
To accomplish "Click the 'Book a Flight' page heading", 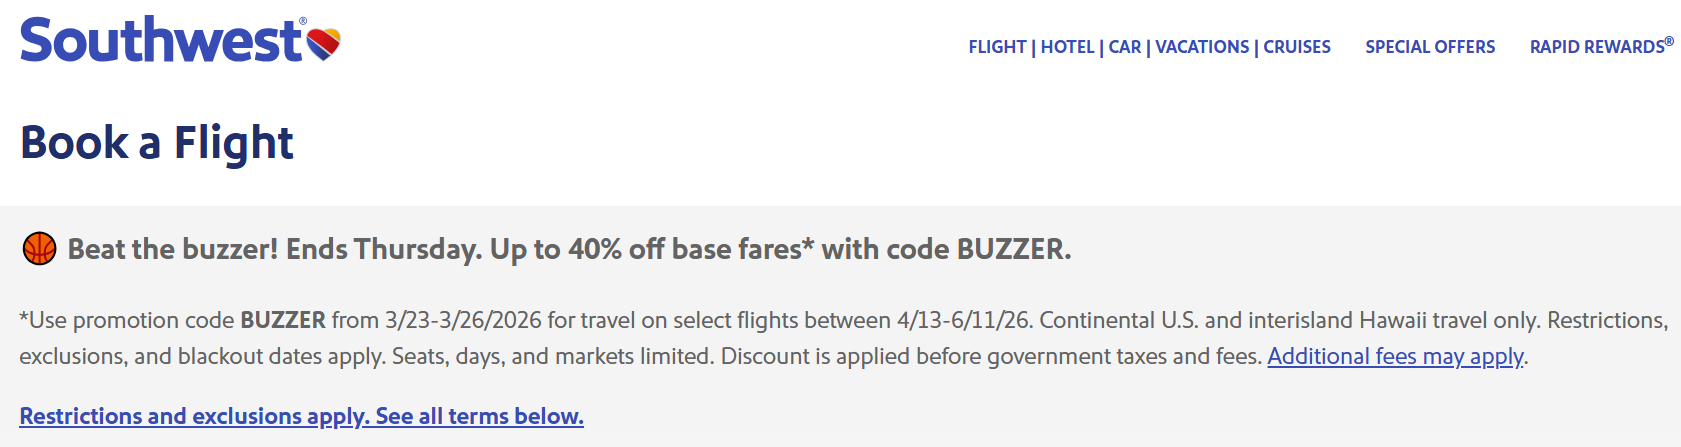I will 157,142.
